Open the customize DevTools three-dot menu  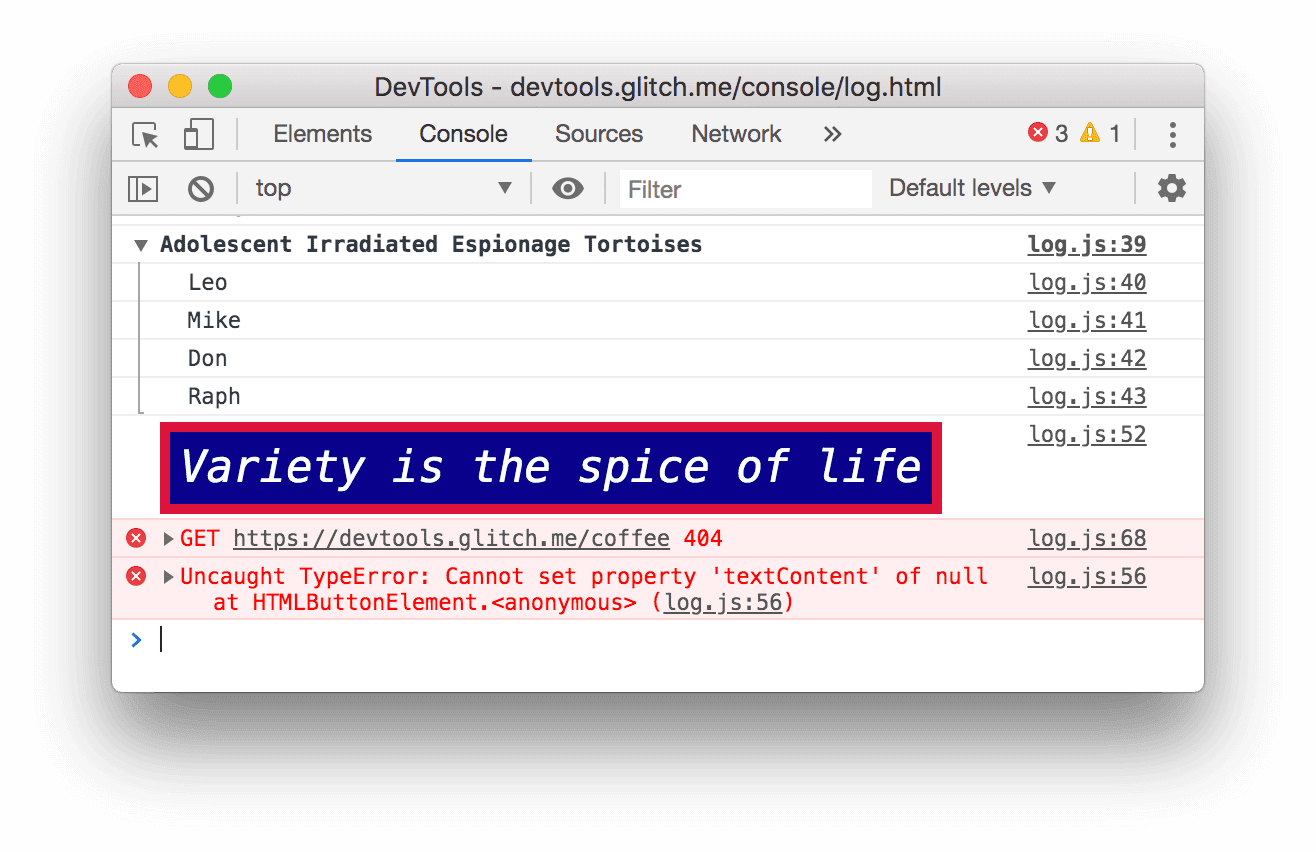[x=1172, y=134]
